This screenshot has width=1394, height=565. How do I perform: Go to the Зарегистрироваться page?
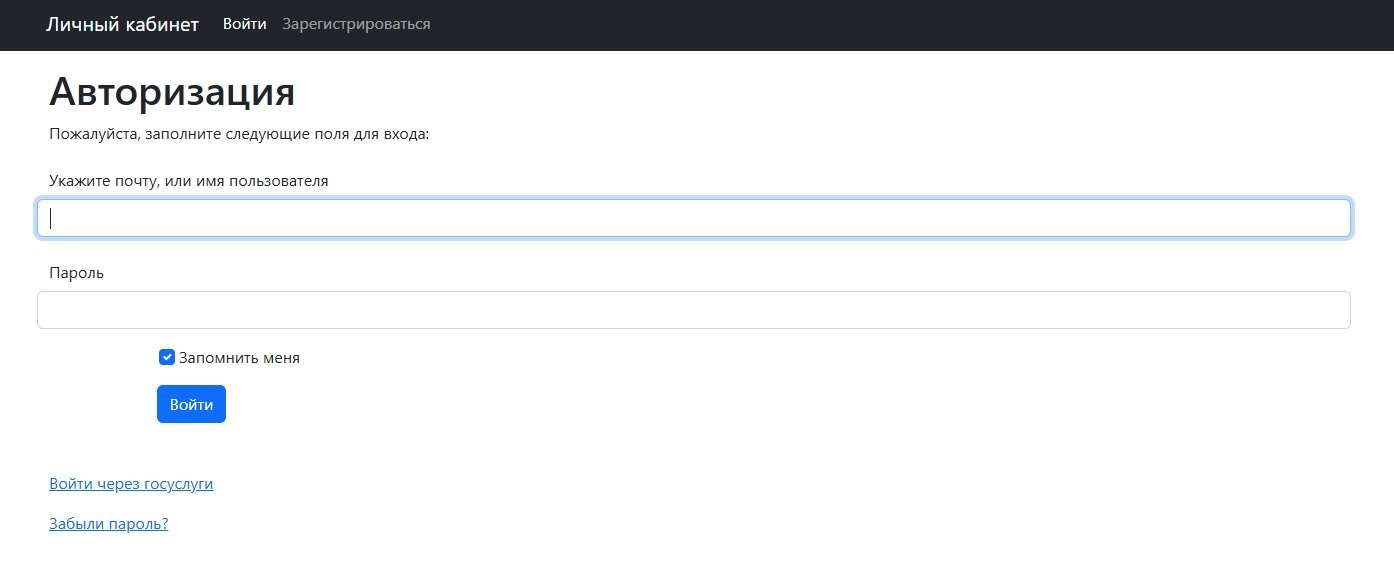point(356,24)
